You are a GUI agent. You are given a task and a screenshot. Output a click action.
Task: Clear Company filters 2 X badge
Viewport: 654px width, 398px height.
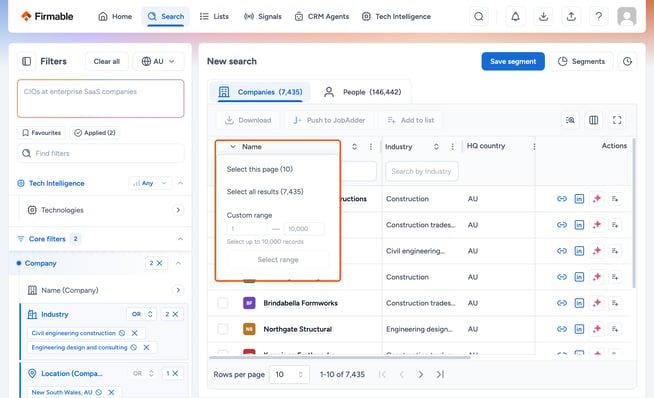[x=156, y=263]
